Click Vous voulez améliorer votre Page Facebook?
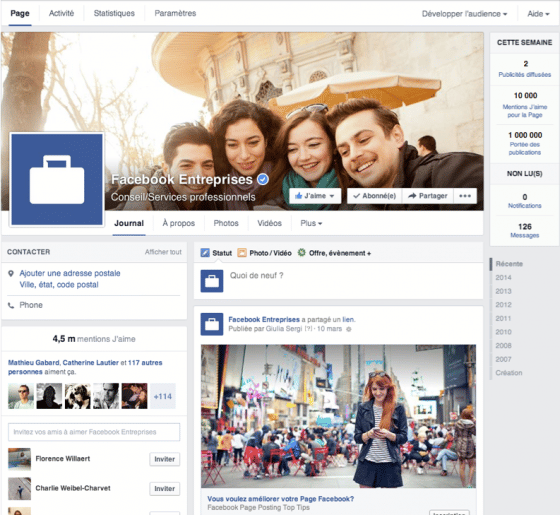Image resolution: width=560 pixels, height=515 pixels. coord(281,499)
